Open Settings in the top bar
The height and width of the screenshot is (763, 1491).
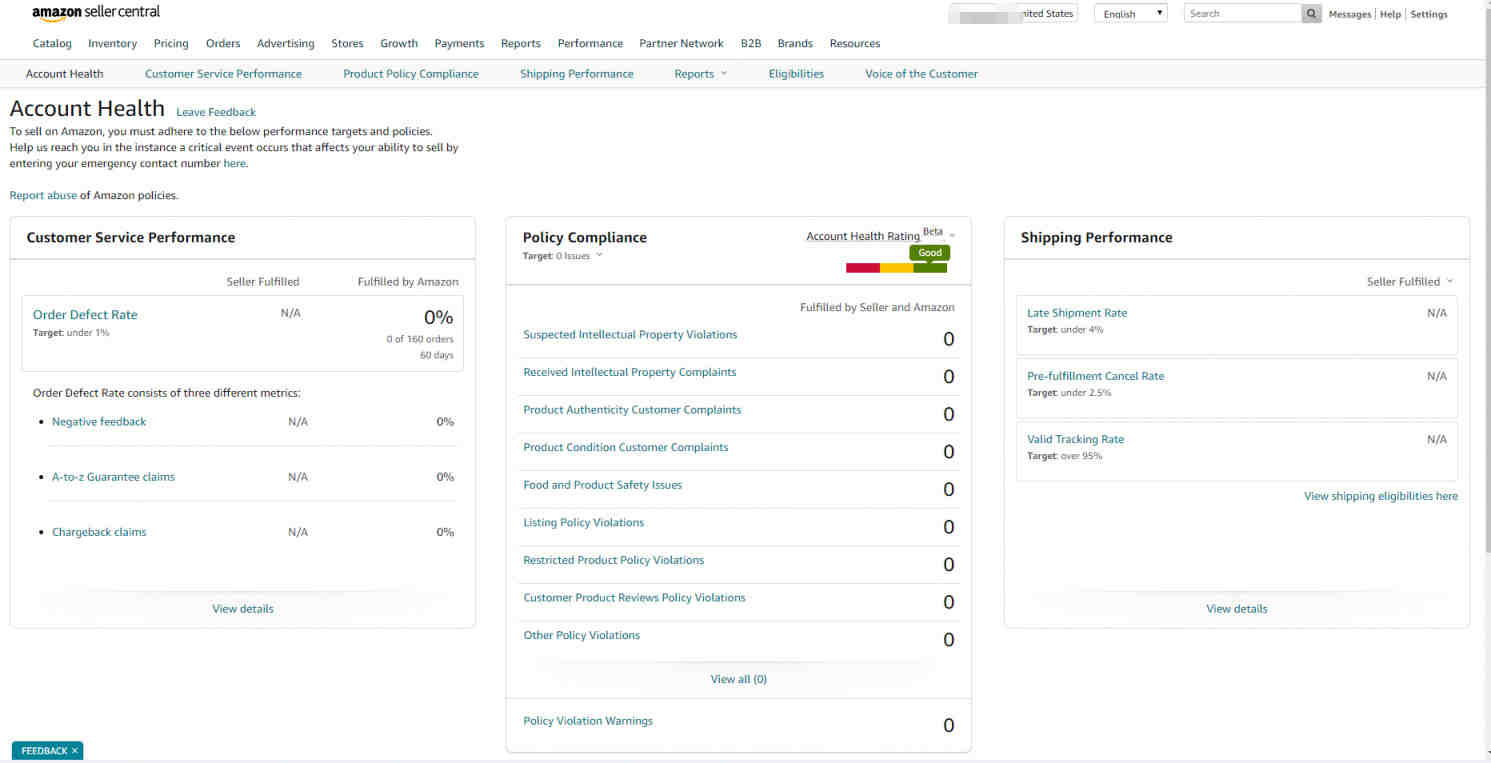[1429, 14]
